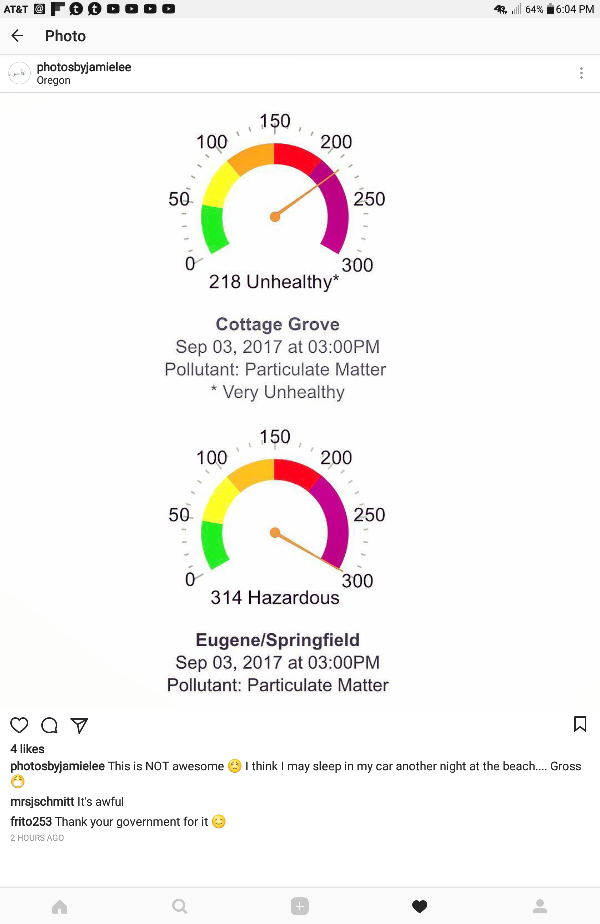Tap the back arrow
Image resolution: width=600 pixels, height=924 pixels.
point(17,36)
